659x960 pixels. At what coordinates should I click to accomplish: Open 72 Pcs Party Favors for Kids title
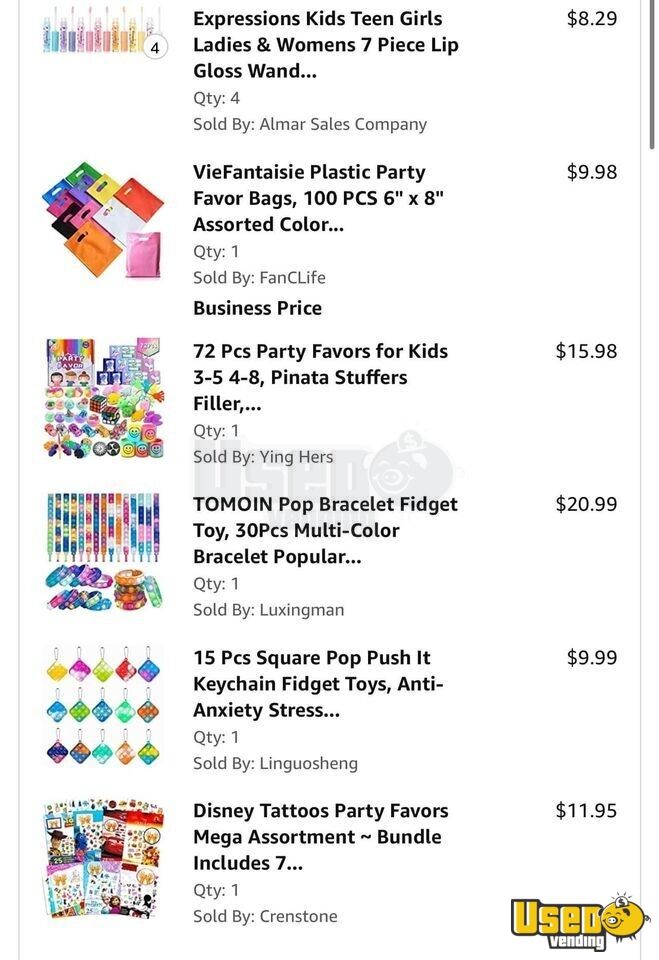320,377
